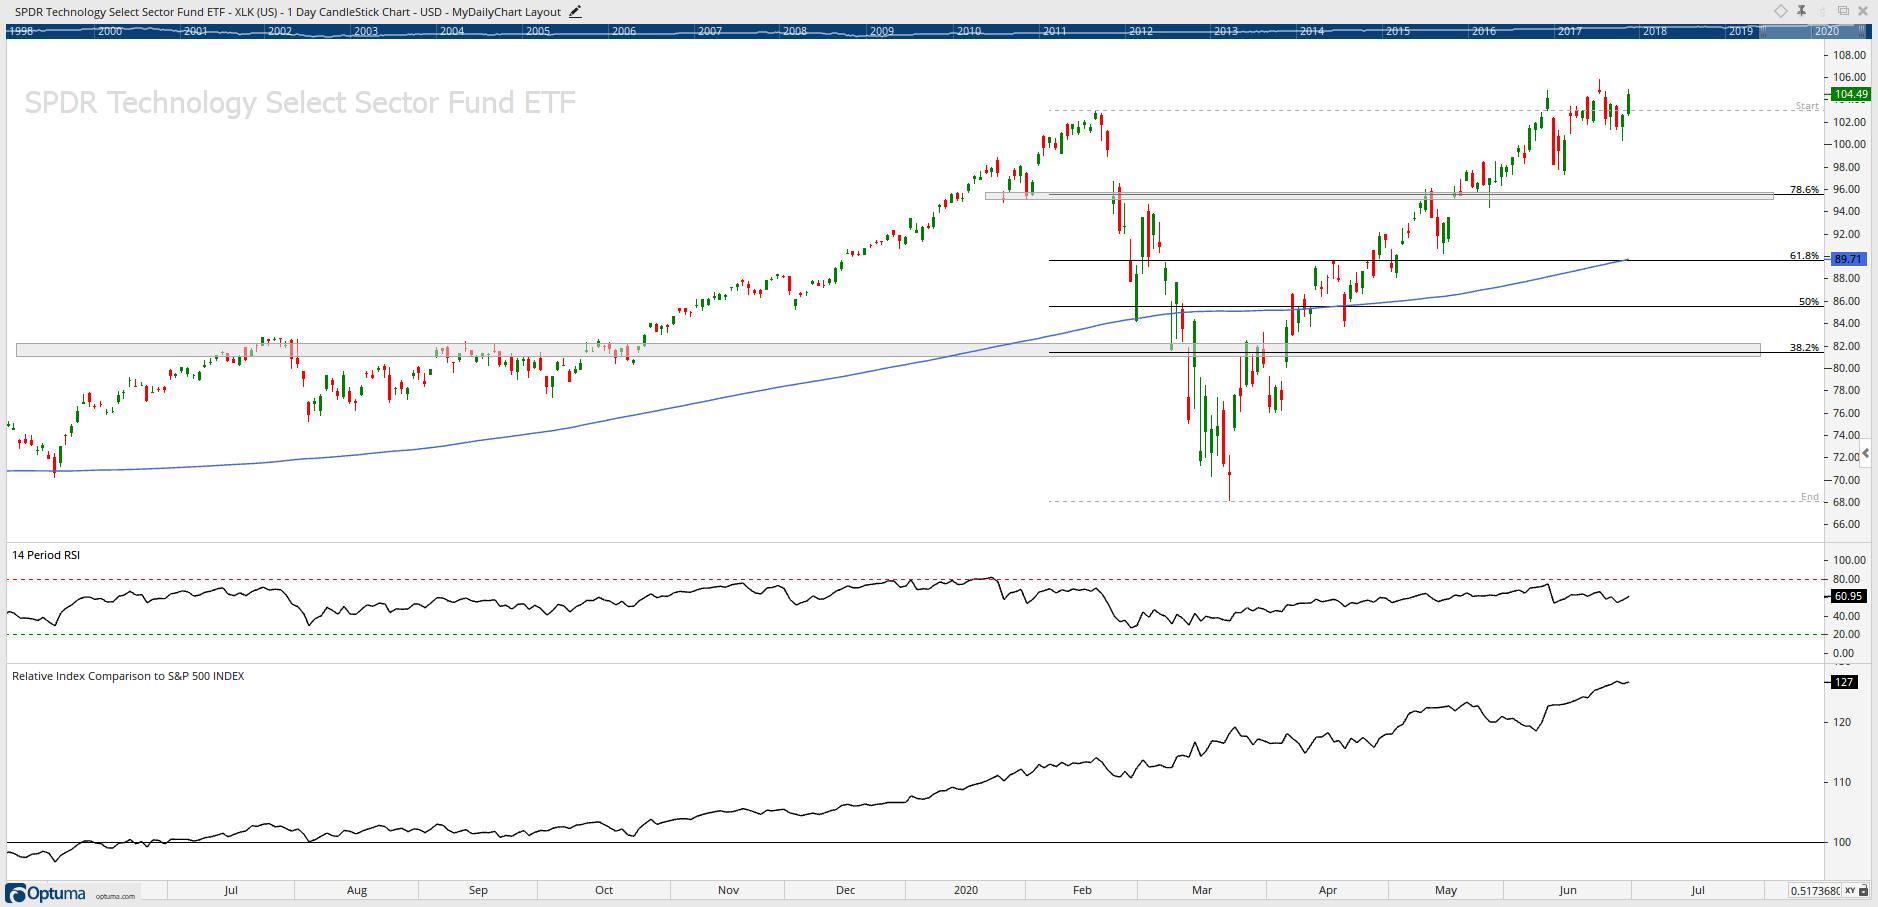Click the Oct label on the date axis
The height and width of the screenshot is (907, 1878).
click(x=604, y=890)
